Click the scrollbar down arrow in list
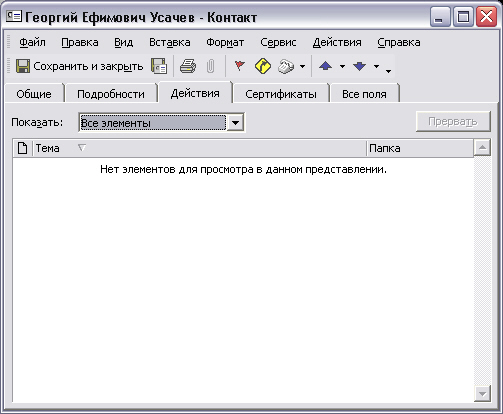 pyautogui.click(x=482, y=394)
